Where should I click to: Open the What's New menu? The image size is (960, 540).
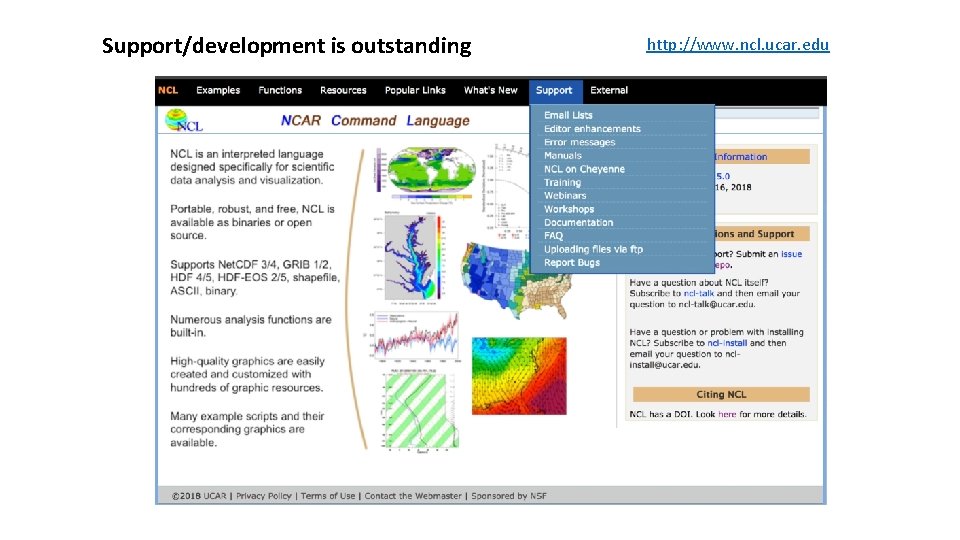pyautogui.click(x=490, y=90)
